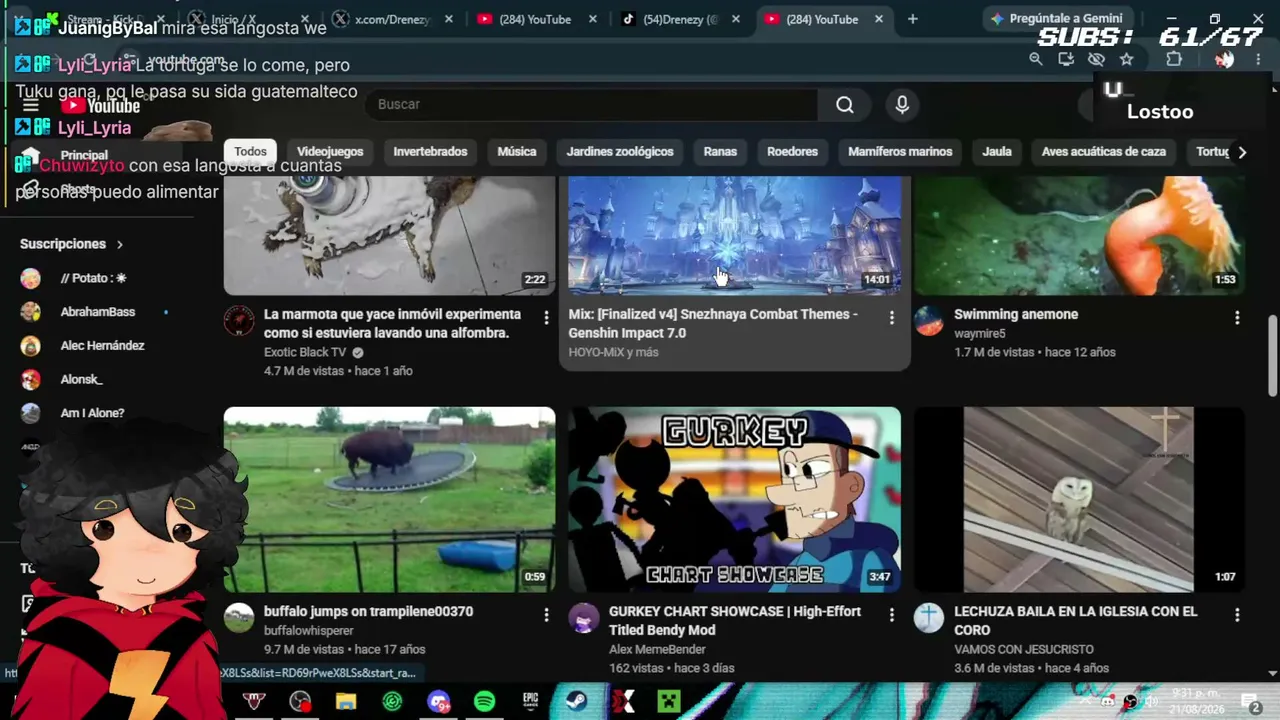Open the Chrome extensions puzzle icon
Viewport: 1280px width, 720px height.
pyautogui.click(x=1174, y=59)
